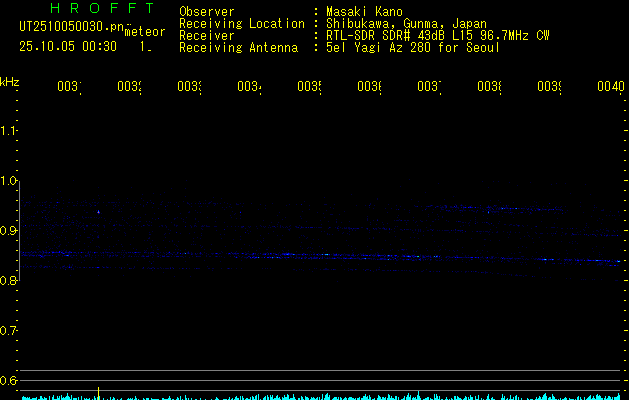
Task: Click the 0040 time axis marker
Action: pos(611,86)
